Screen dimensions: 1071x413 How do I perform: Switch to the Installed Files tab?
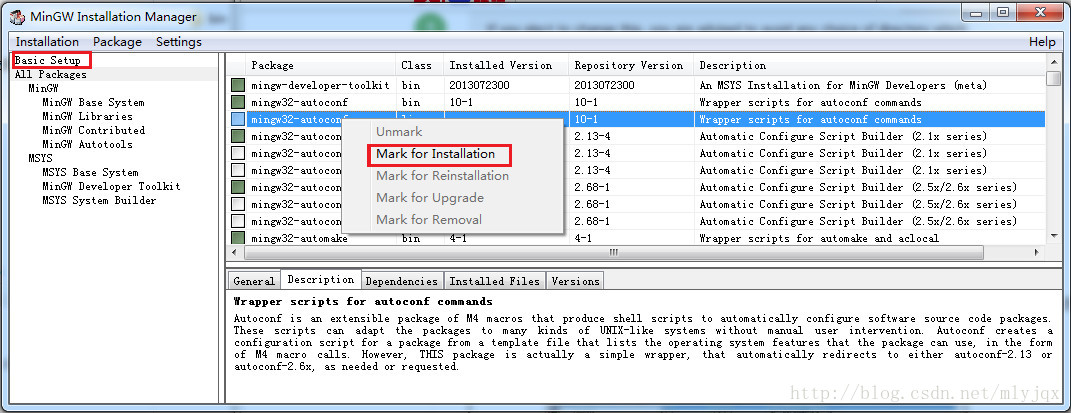[495, 281]
